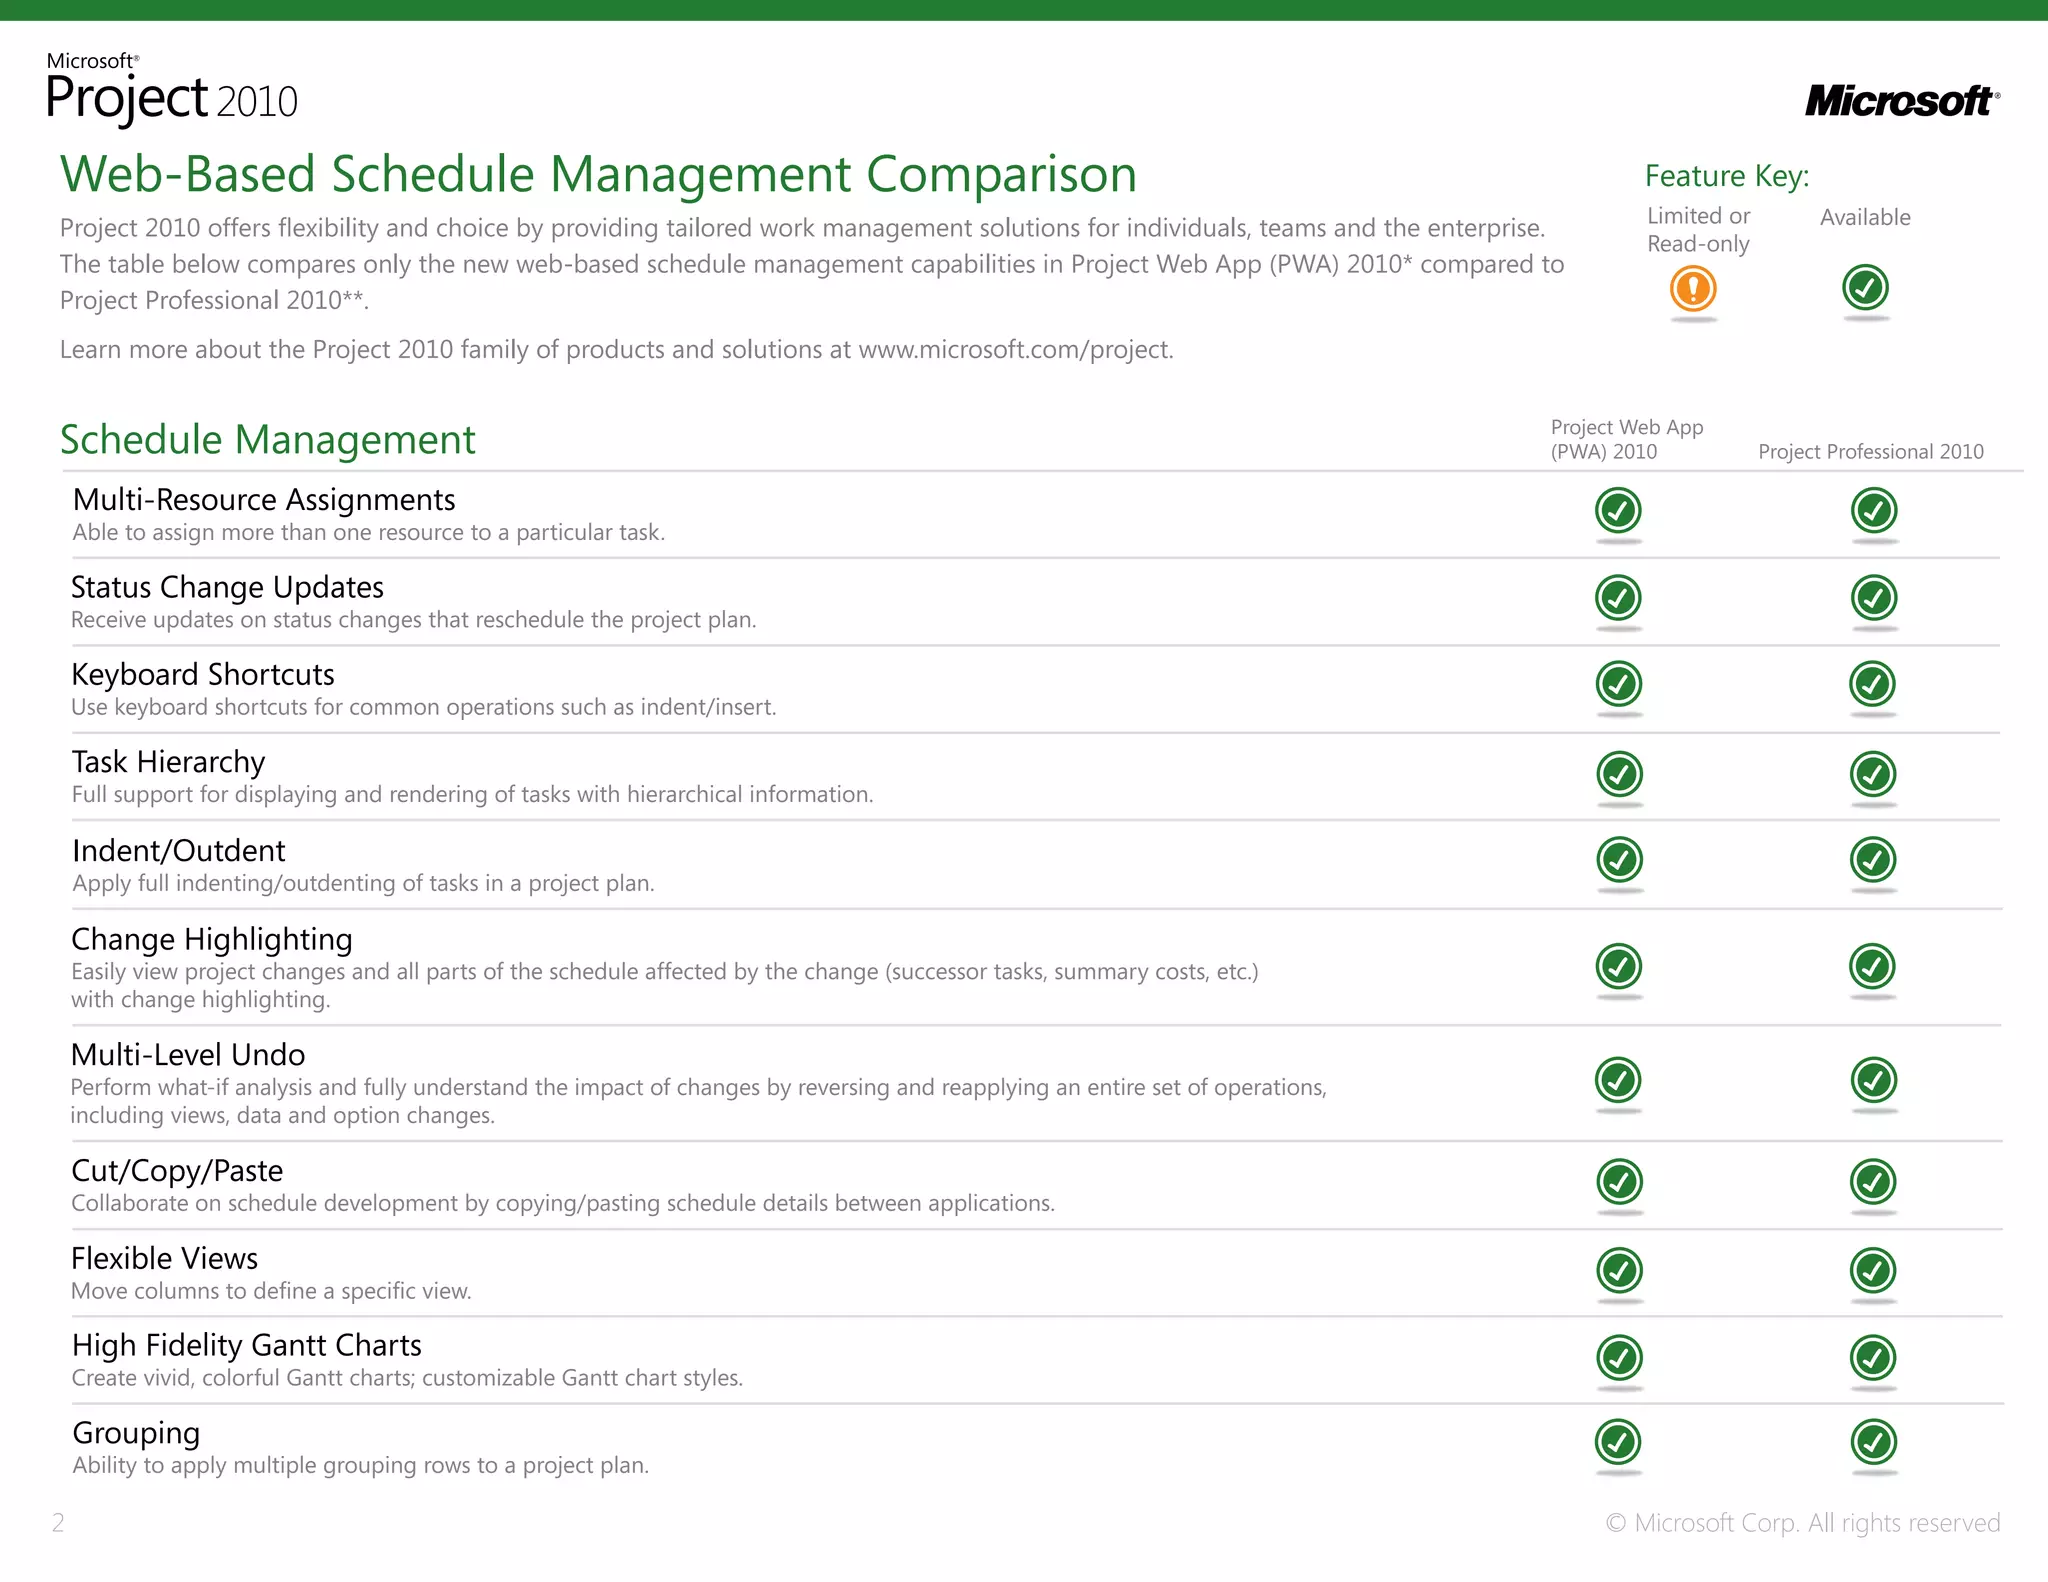Screen dimensions: 2048x1582
Task: Click PWA checkmark for Keyboard Shortcuts
Action: tap(1619, 684)
